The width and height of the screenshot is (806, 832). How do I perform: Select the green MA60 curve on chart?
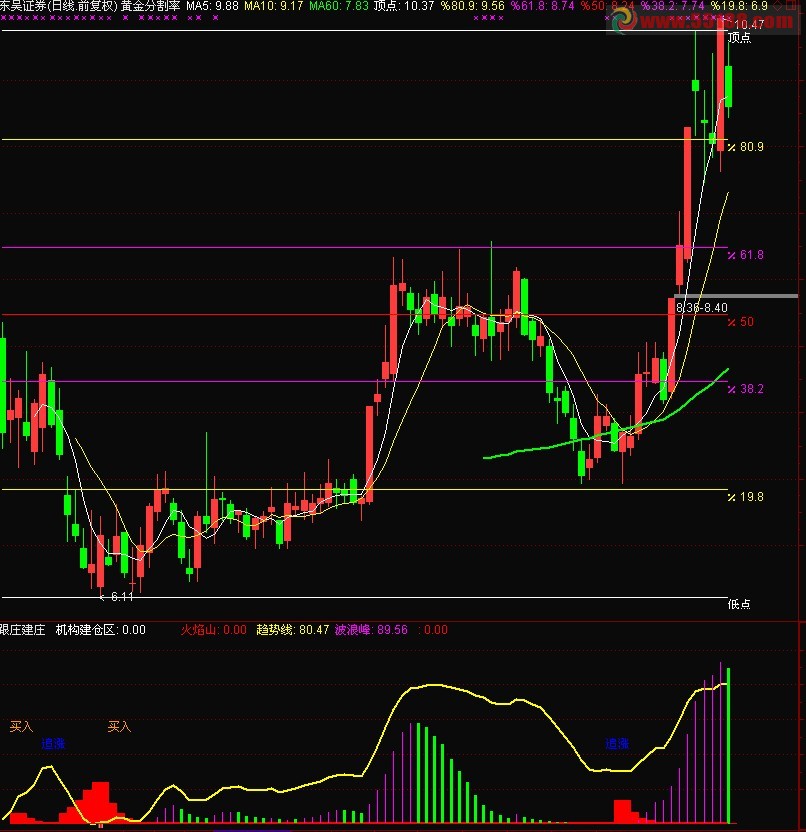tap(605, 434)
